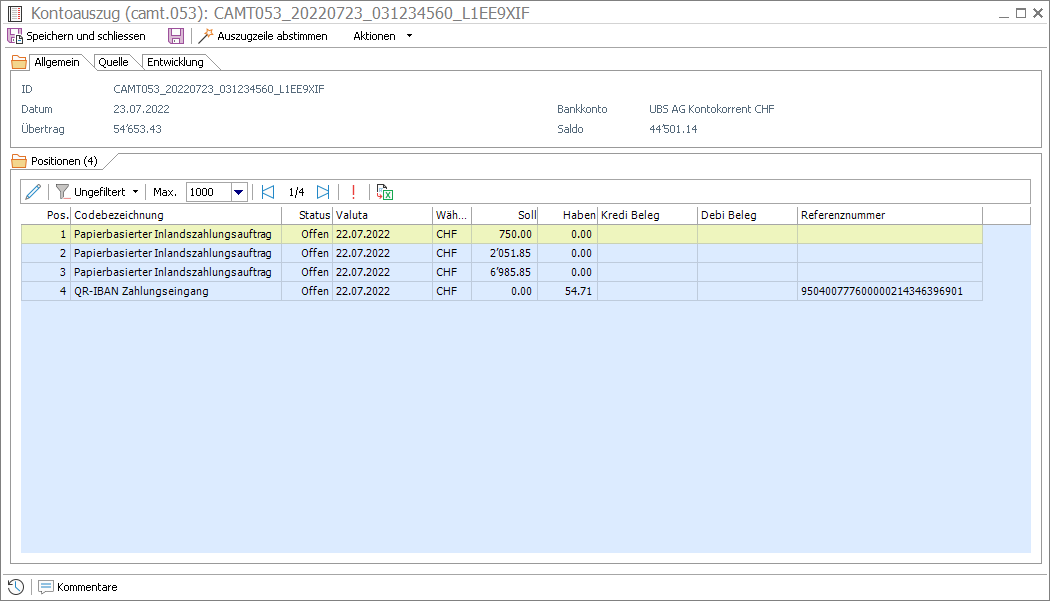Click into the Max. value input field
Viewport: 1050px width, 601px height.
coord(208,192)
